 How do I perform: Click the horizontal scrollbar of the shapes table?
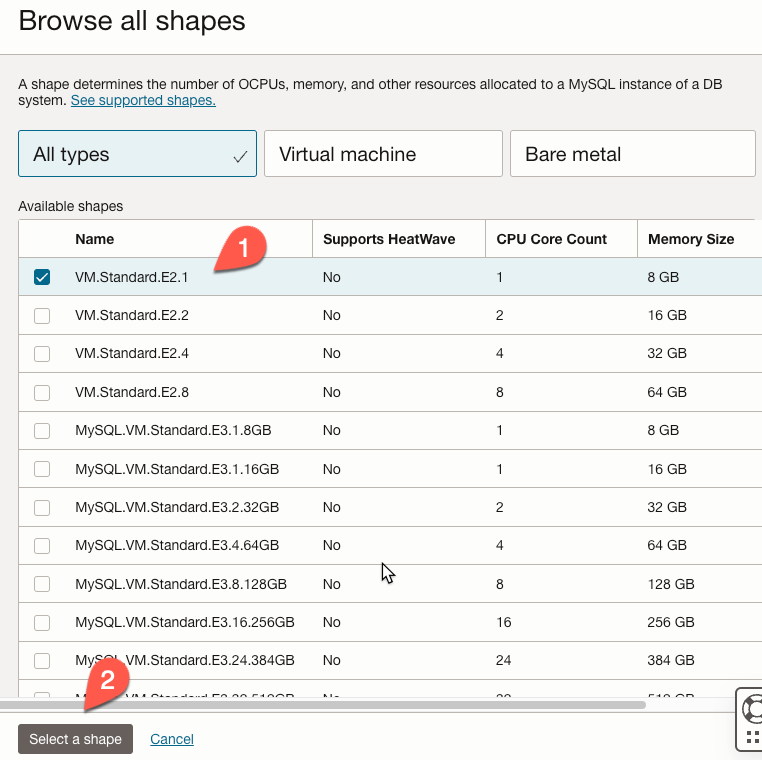323,705
